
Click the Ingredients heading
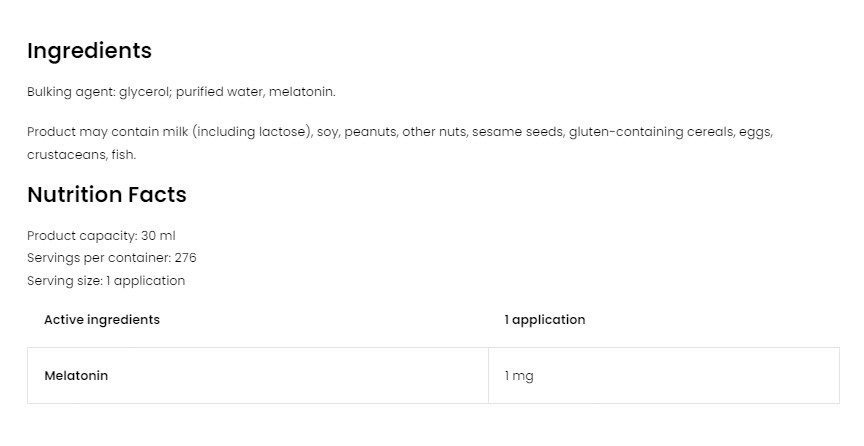click(x=89, y=51)
